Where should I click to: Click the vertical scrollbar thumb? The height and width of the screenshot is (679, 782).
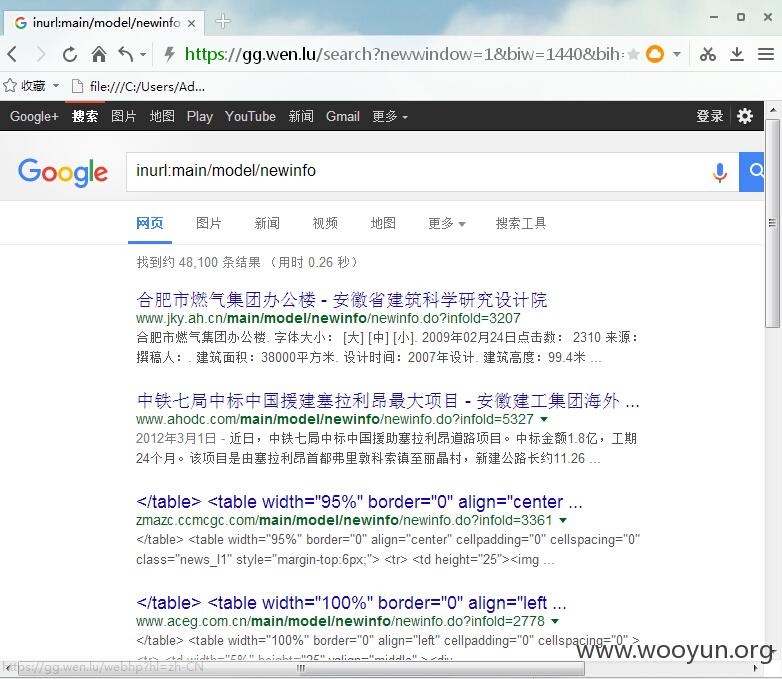(773, 223)
